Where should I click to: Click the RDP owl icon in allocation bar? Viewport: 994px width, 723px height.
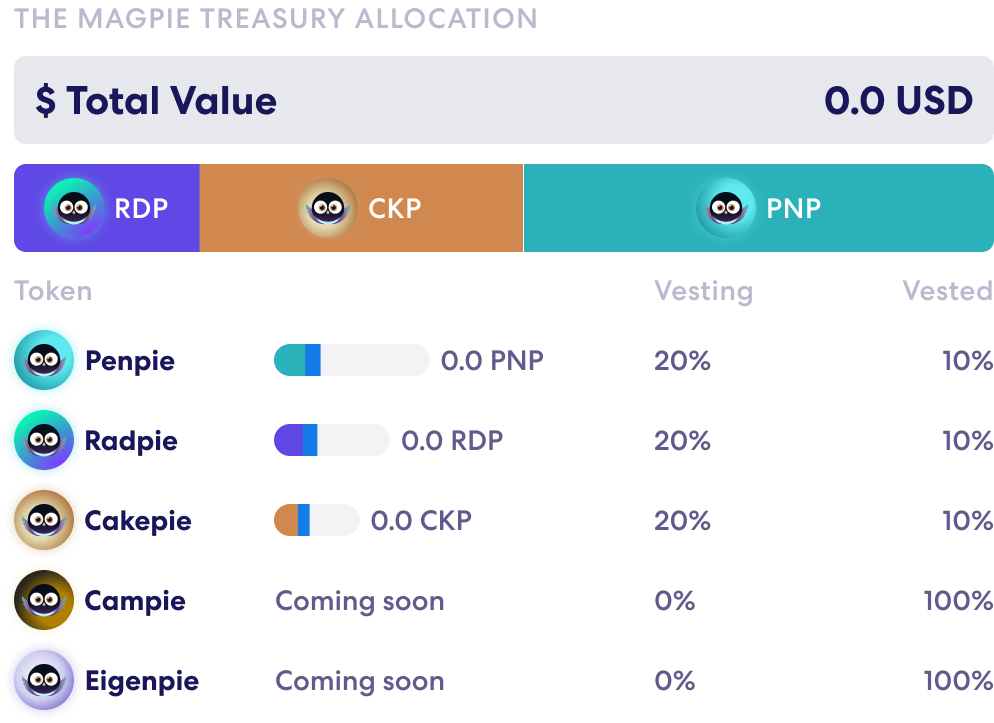click(74, 208)
